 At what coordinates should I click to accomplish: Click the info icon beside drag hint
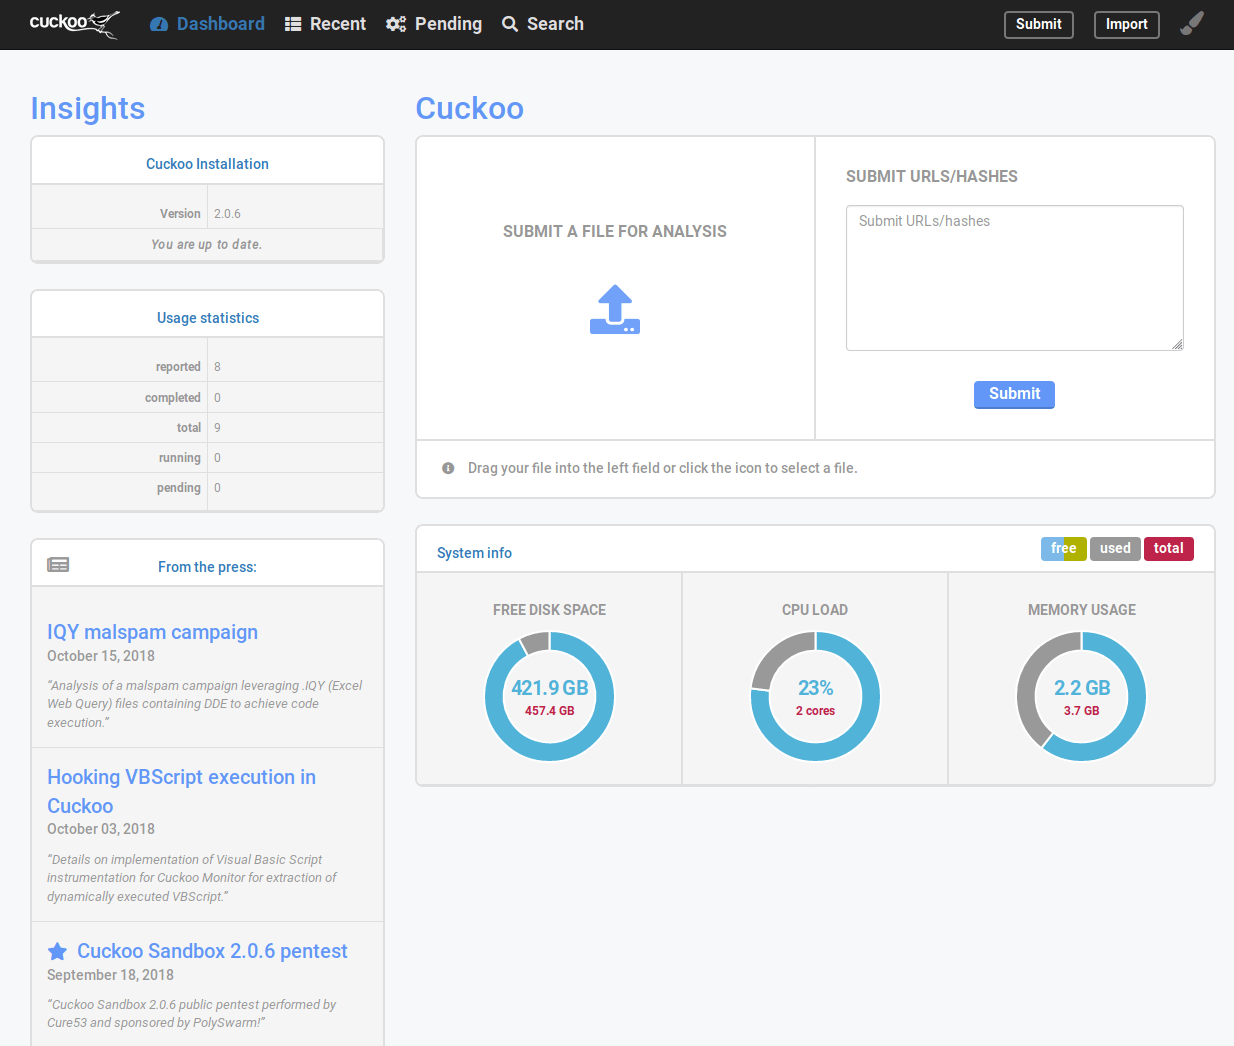pos(448,468)
